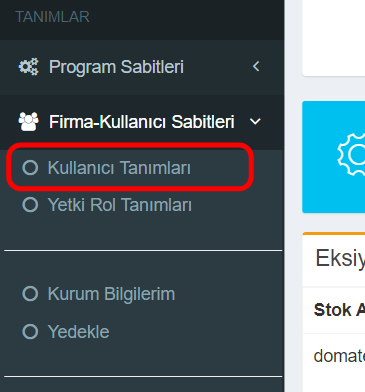The image size is (365, 392).
Task: Expand Program Sabitleri using its left chevron
Action: click(x=256, y=66)
